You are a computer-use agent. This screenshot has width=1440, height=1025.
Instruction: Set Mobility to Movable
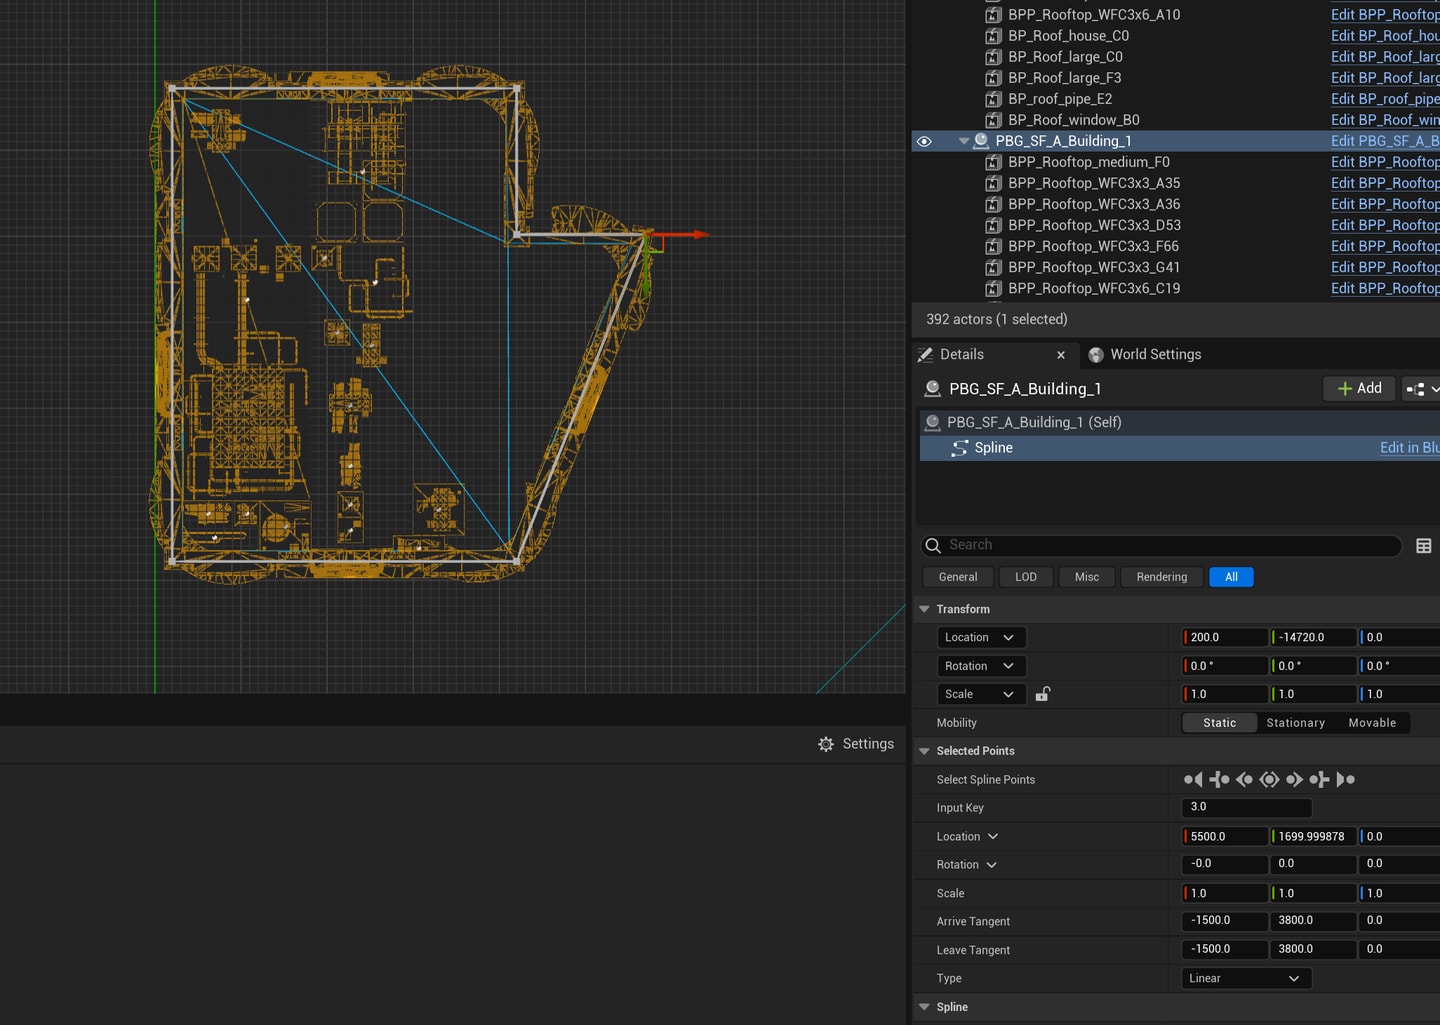click(1372, 723)
